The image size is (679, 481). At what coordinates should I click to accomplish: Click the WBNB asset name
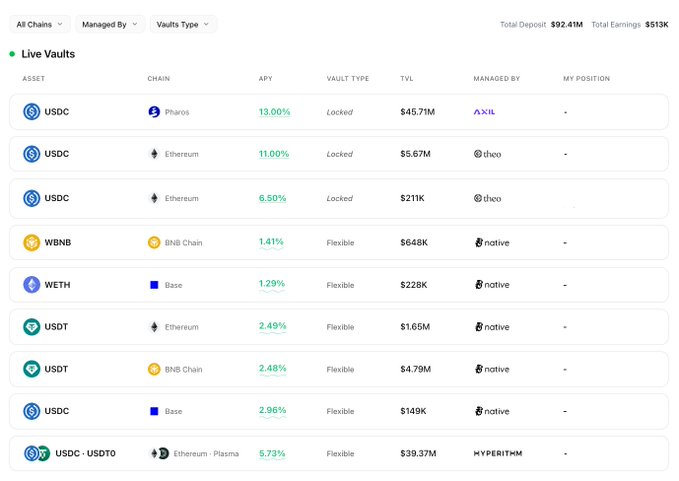click(58, 242)
